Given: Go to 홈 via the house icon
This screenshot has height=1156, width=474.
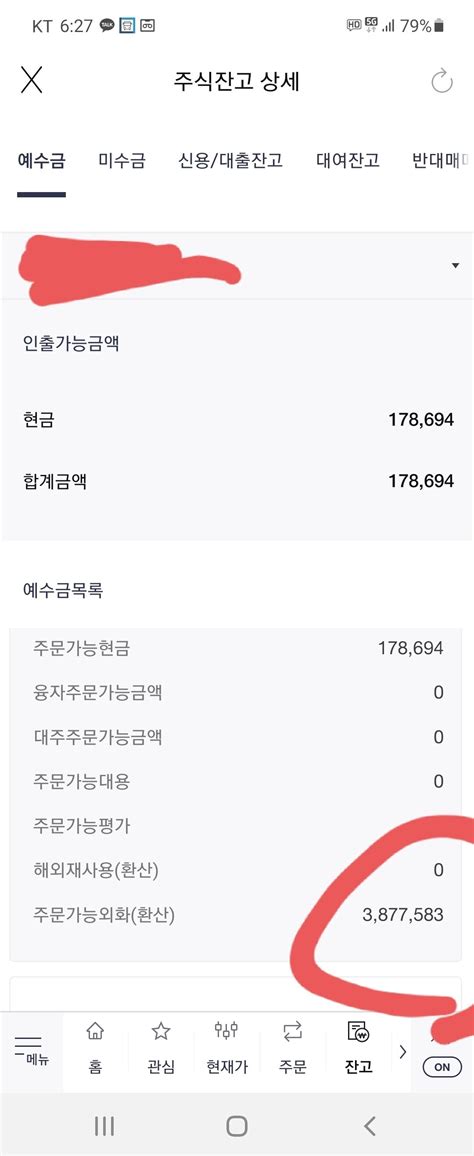Looking at the screenshot, I should point(95,1048).
